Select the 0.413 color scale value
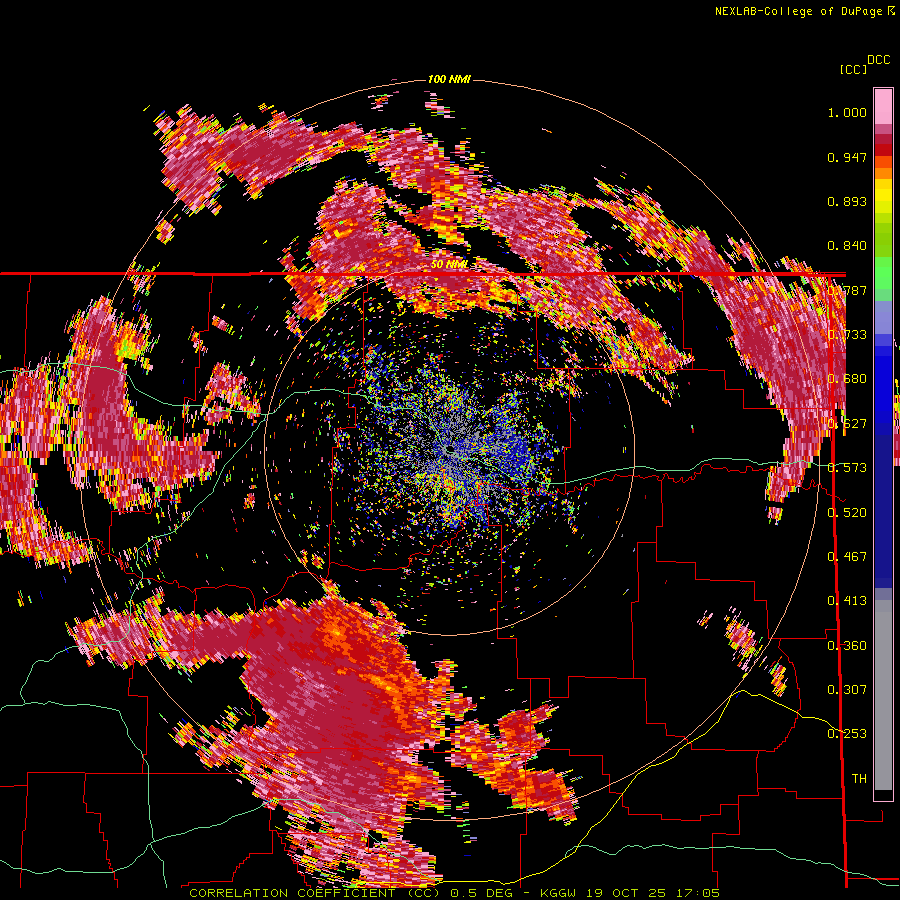This screenshot has height=900, width=900. click(847, 601)
